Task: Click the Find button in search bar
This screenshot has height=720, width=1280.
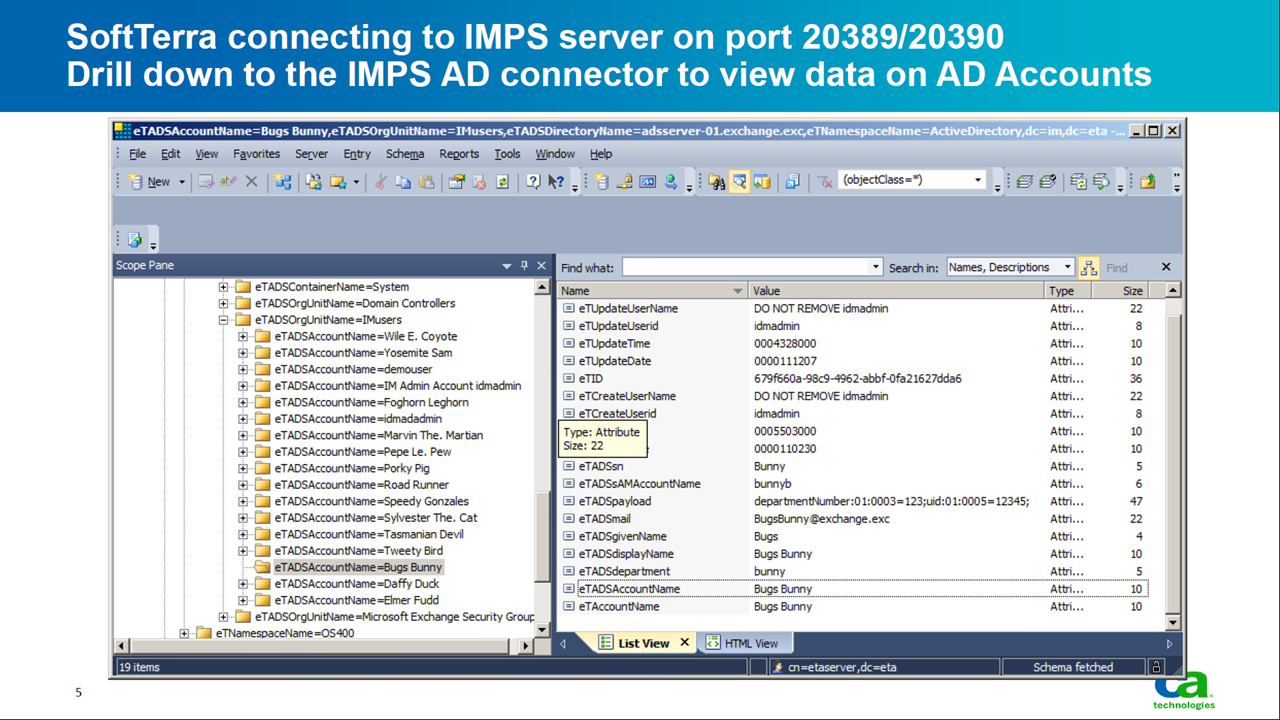Action: (x=1117, y=267)
